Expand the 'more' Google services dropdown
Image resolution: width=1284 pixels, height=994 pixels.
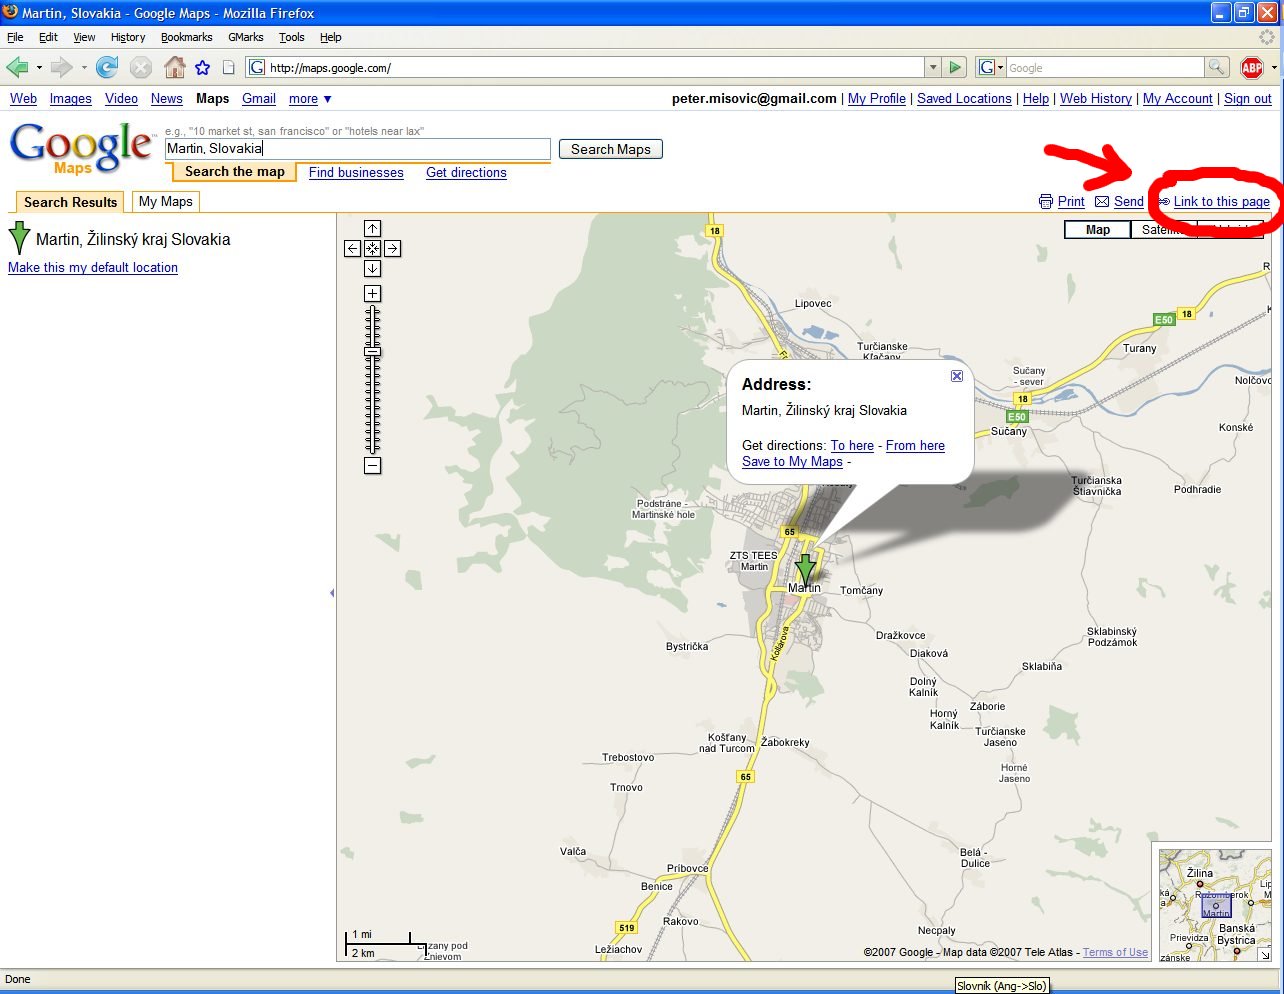click(310, 99)
